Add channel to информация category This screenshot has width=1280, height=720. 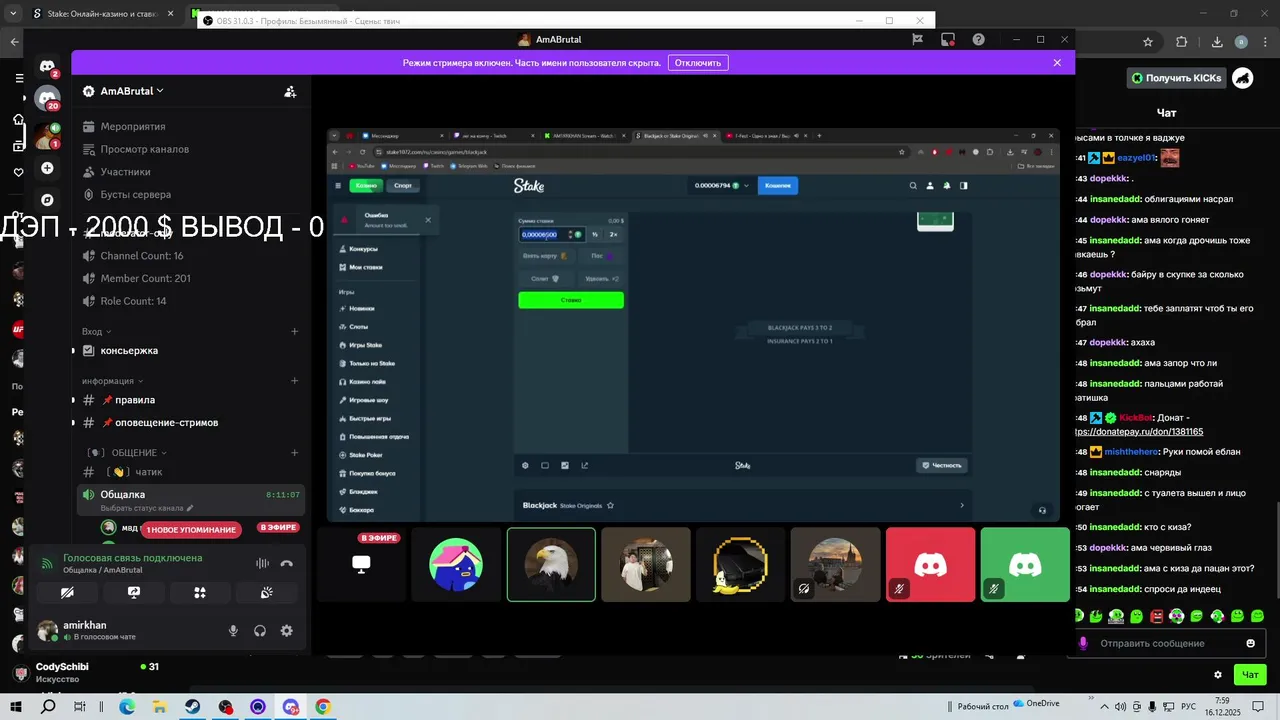[294, 381]
